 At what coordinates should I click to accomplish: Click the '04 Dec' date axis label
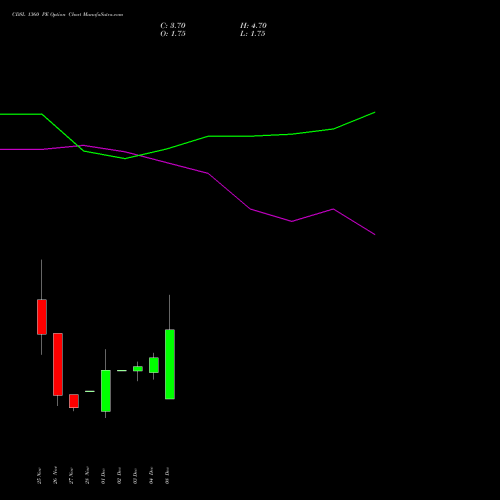pos(151,476)
